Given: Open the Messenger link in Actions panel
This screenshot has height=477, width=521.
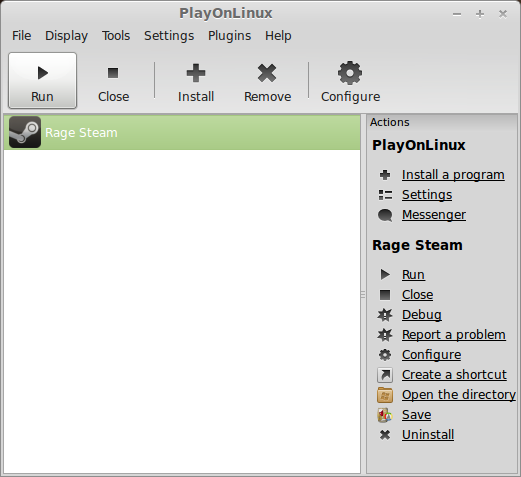Looking at the screenshot, I should 434,215.
